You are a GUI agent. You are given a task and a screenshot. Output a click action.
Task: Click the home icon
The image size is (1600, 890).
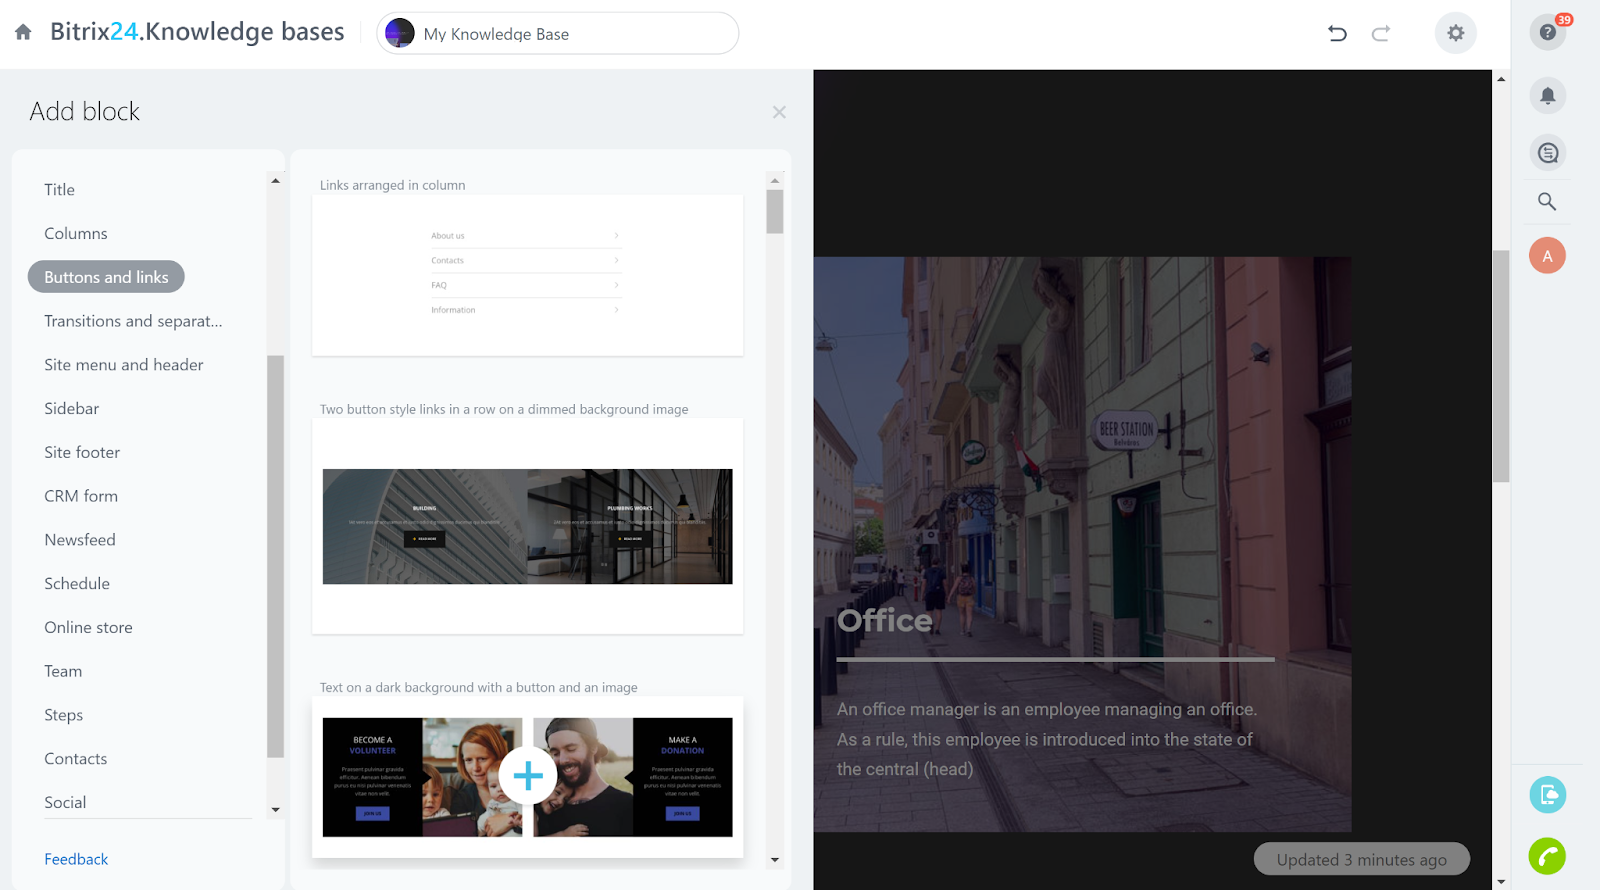coord(23,32)
